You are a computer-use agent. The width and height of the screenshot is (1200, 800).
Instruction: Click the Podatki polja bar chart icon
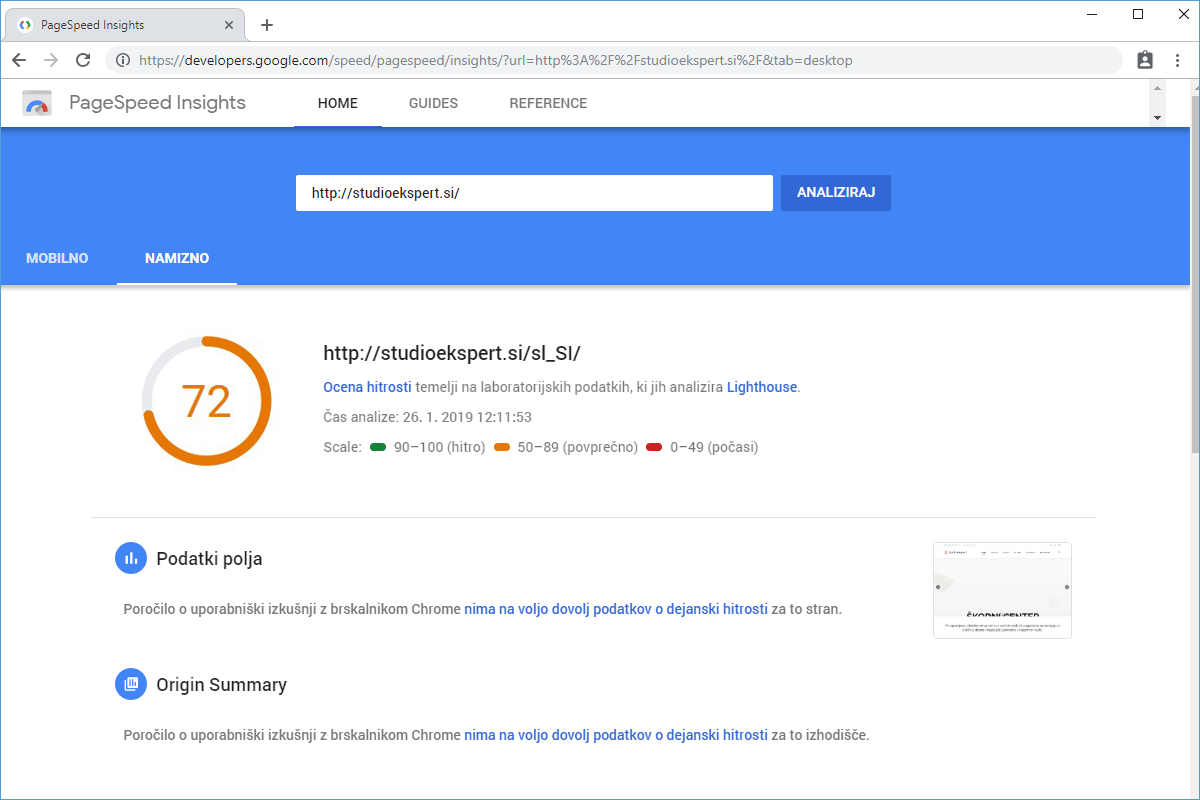(x=130, y=559)
